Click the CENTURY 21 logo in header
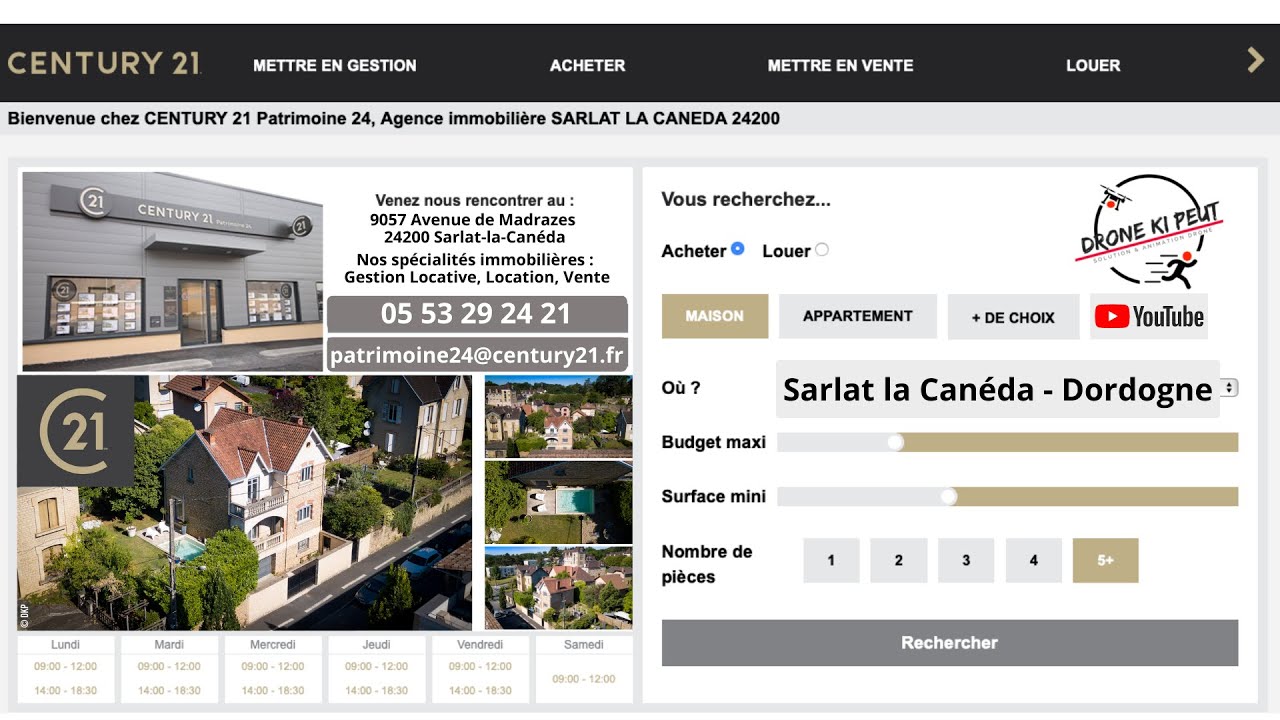 click(104, 64)
